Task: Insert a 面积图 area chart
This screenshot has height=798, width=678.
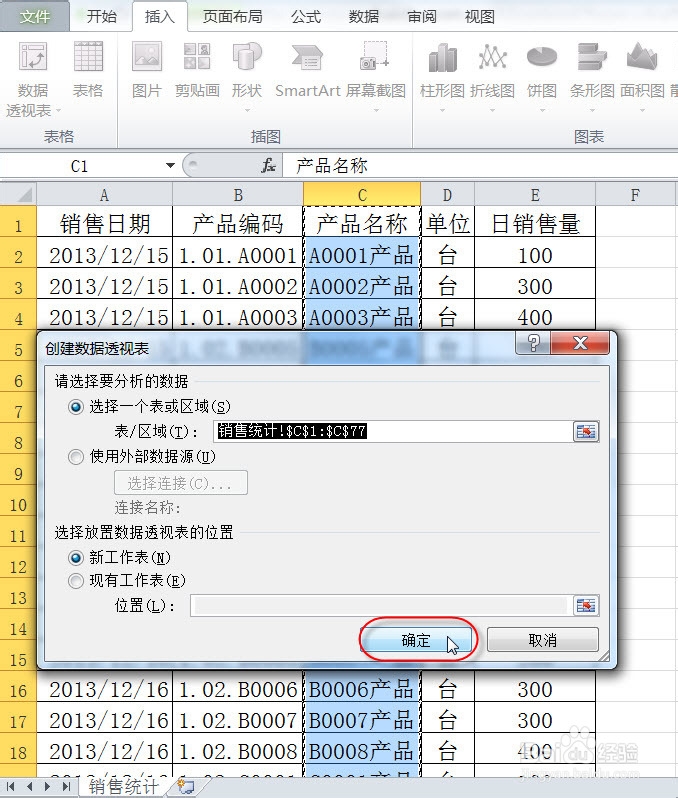Action: [642, 76]
